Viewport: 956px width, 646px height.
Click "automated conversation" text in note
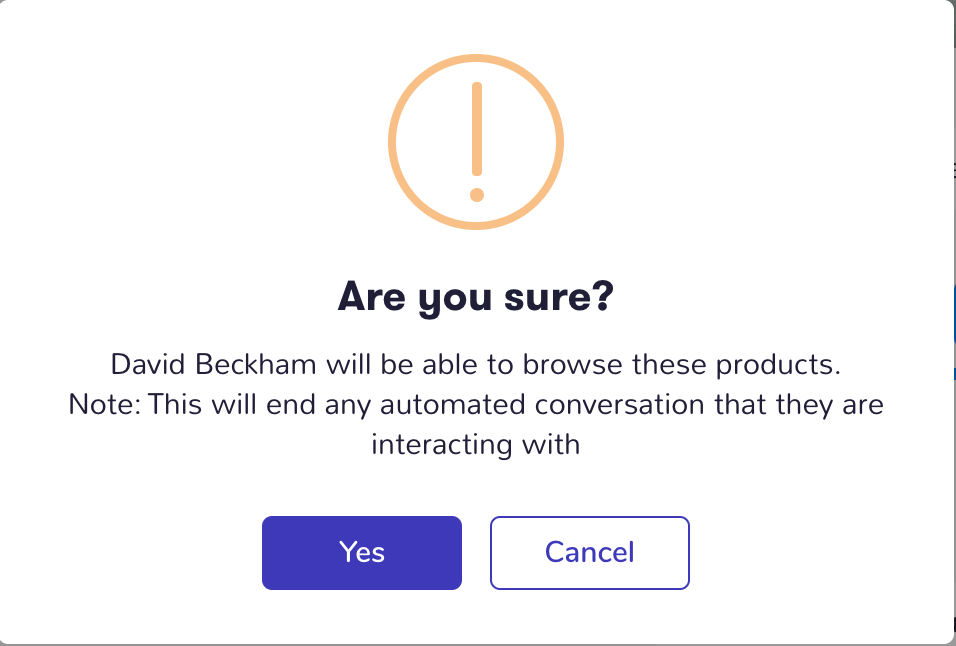542,404
